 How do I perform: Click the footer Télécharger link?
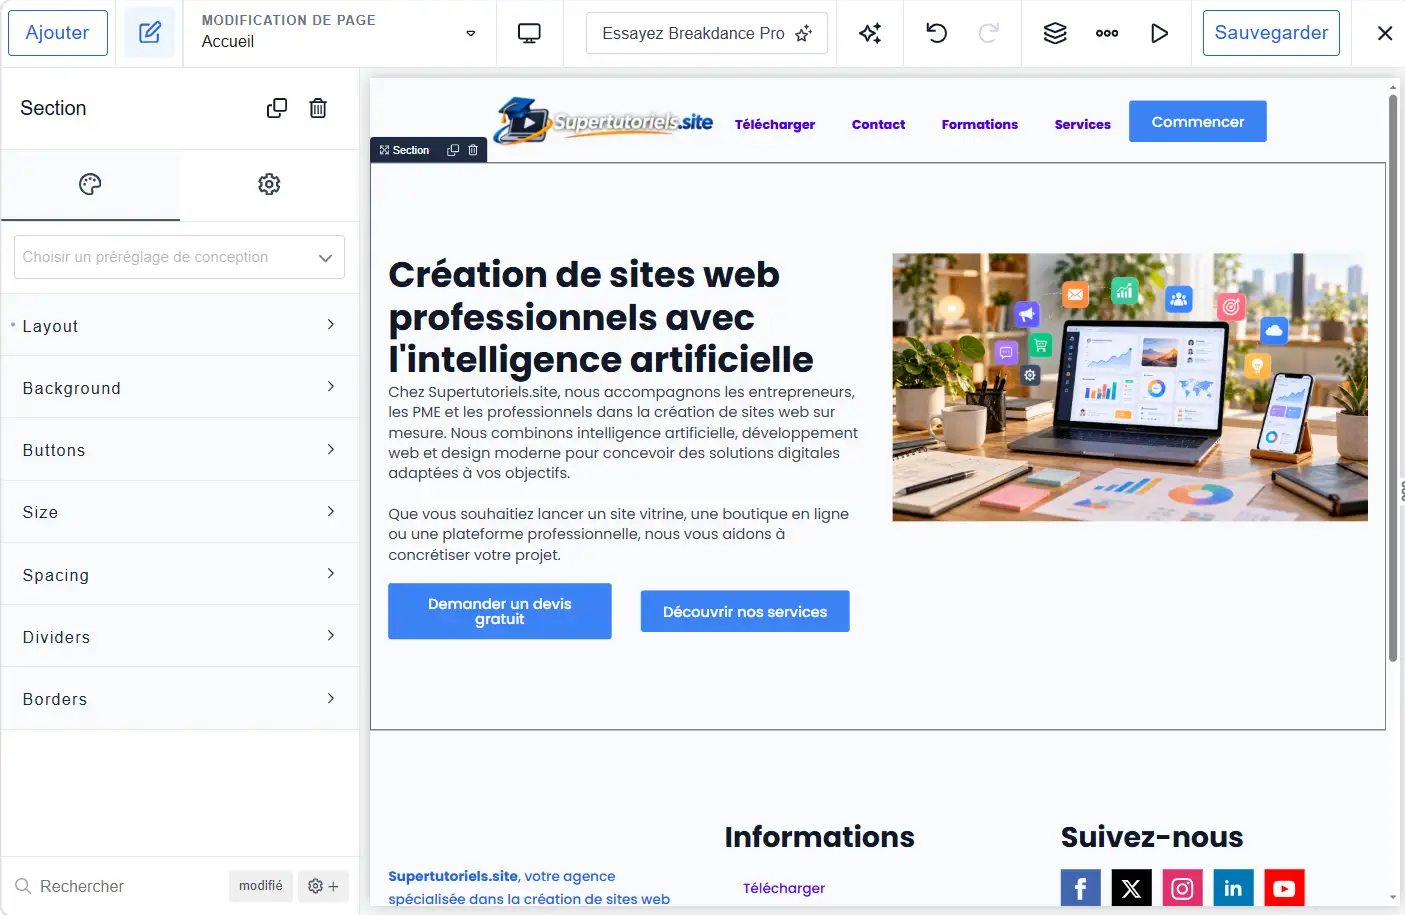[x=784, y=888]
